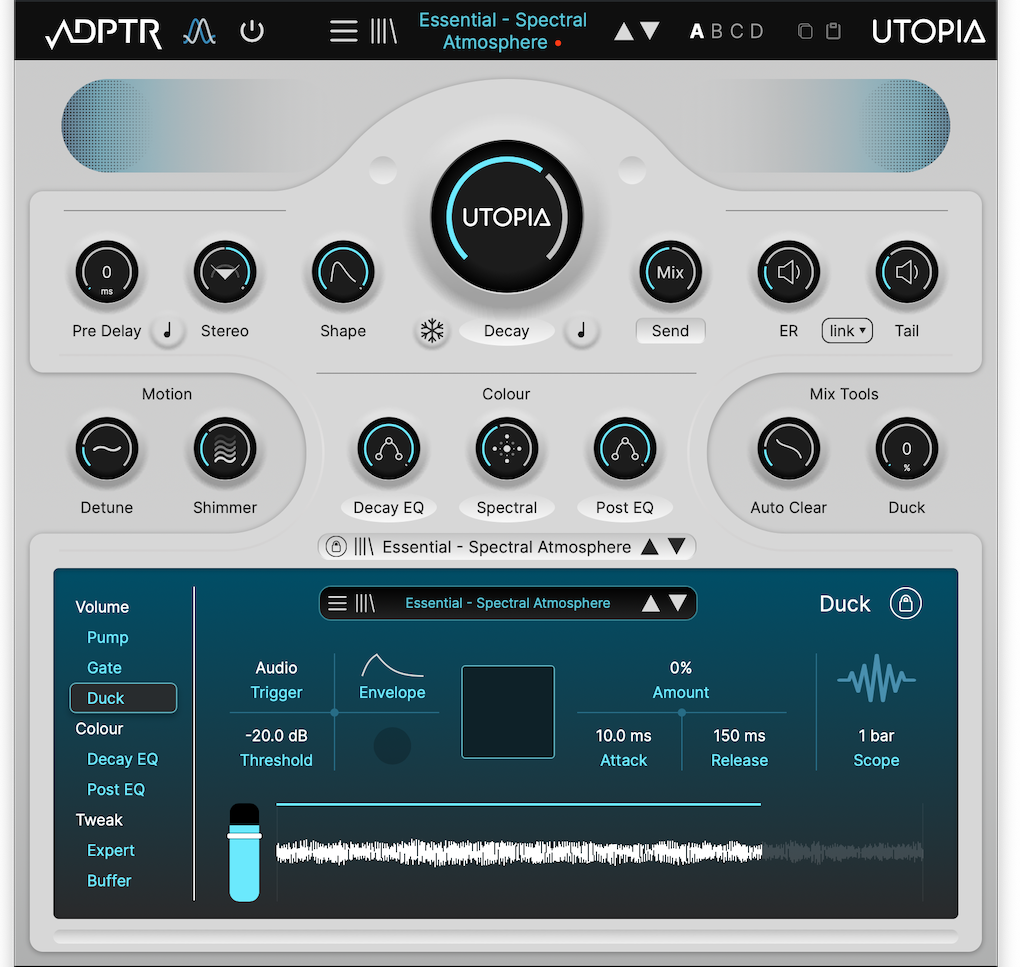Image resolution: width=1024 pixels, height=967 pixels.
Task: Click the Envelope curve icon
Action: [392, 665]
